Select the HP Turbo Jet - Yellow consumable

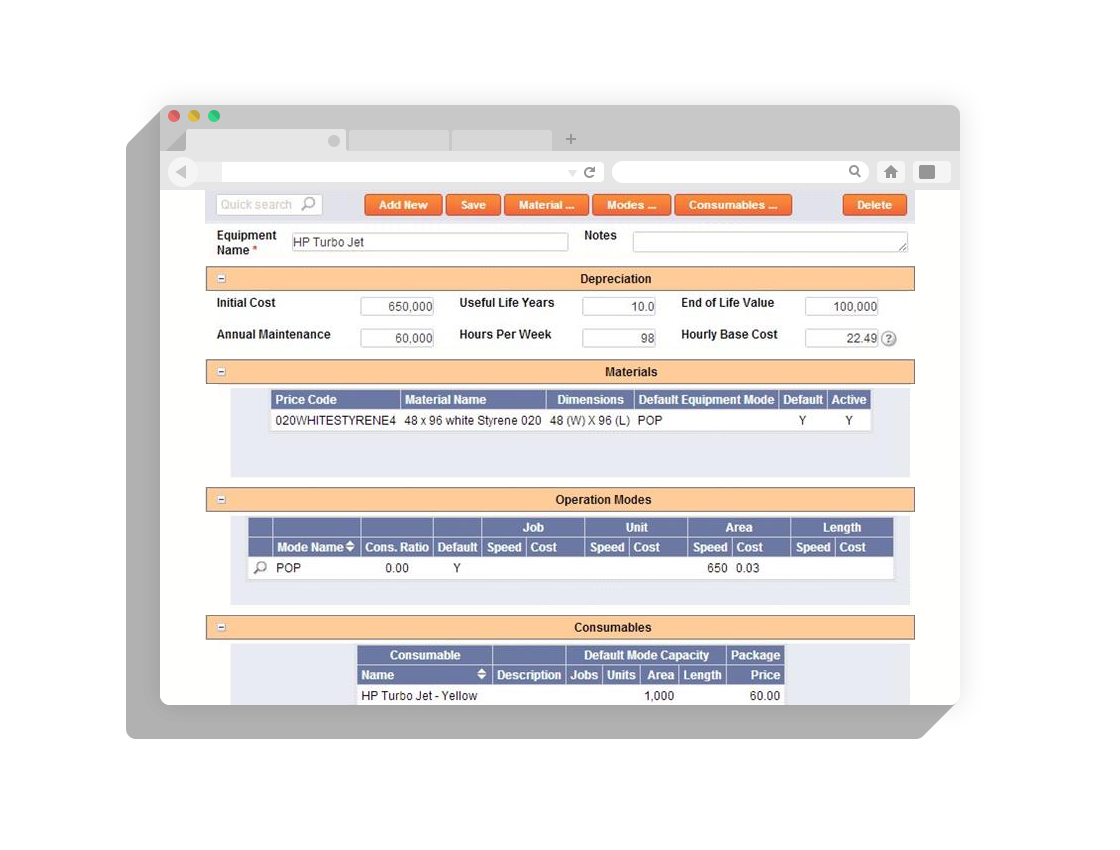[x=419, y=696]
